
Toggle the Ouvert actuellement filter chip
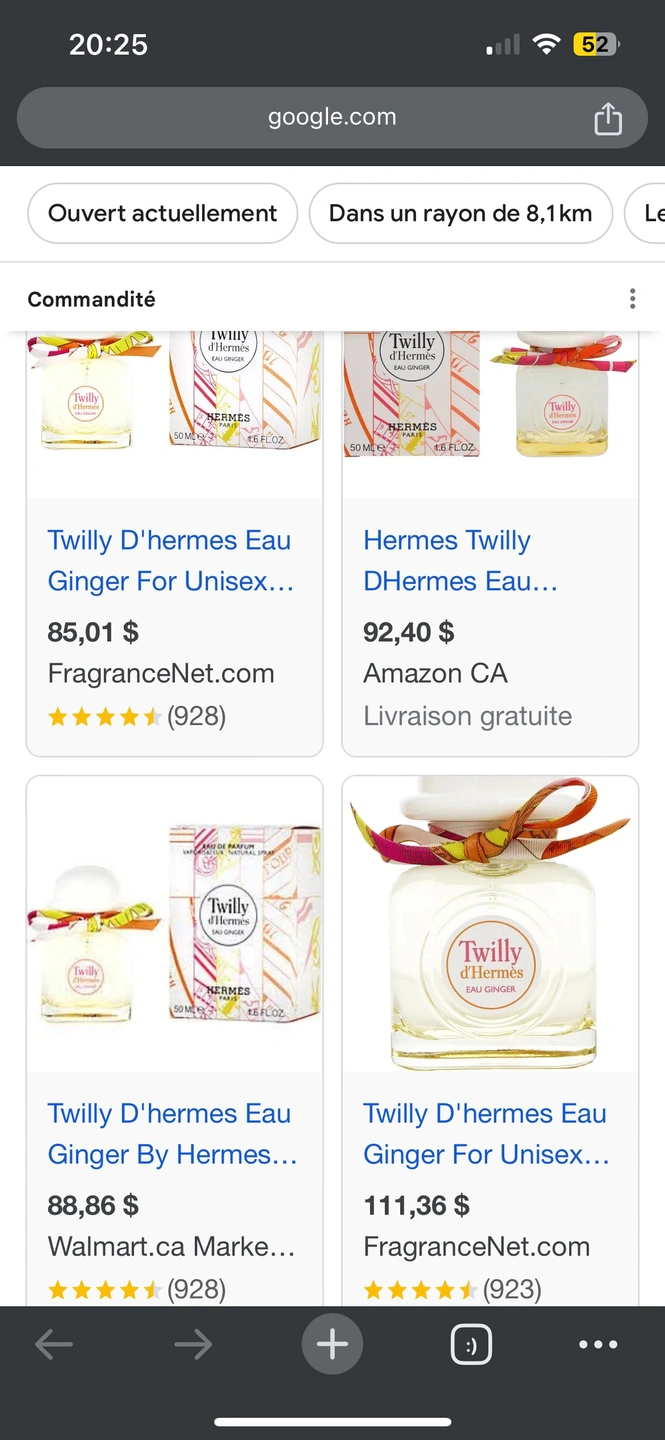(x=162, y=213)
